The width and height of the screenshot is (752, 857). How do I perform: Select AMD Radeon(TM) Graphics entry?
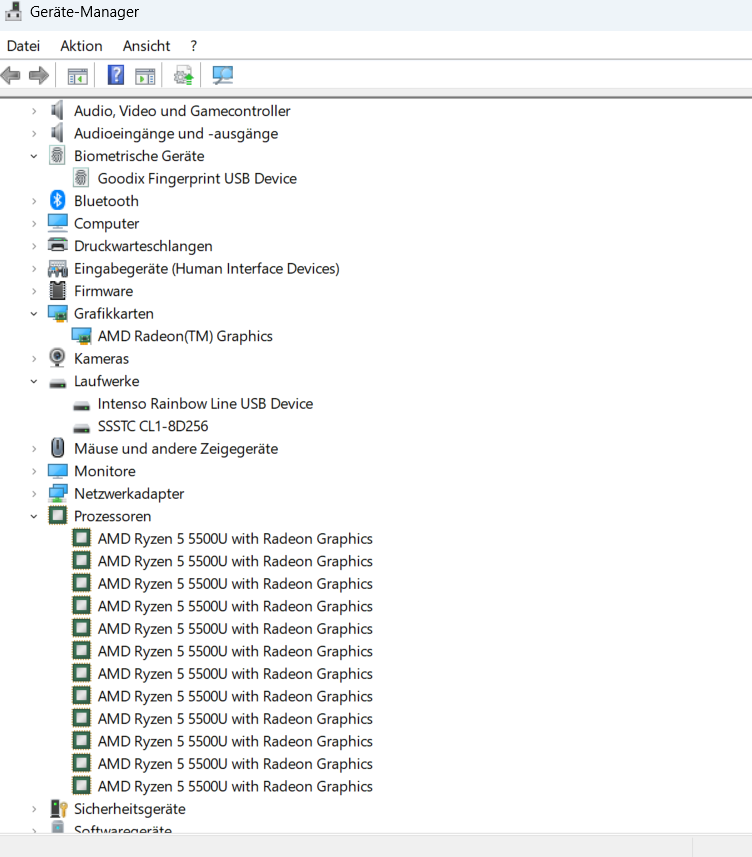[185, 336]
